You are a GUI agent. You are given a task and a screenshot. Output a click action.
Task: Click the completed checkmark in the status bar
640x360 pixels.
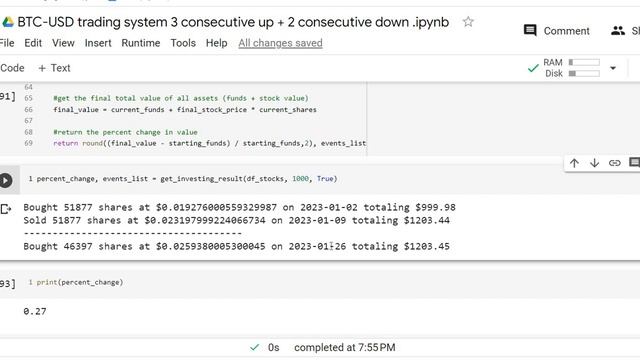[254, 347]
